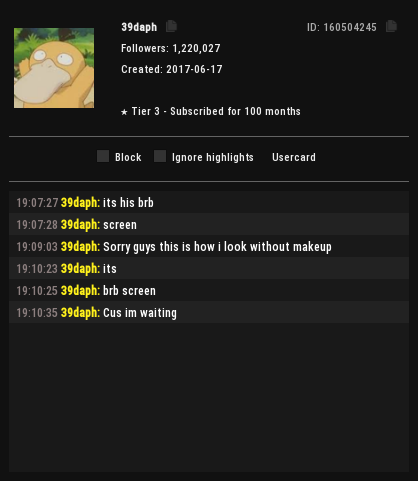Click the ID: 160504245 text
Screen dimensions: 418x481
point(342,27)
